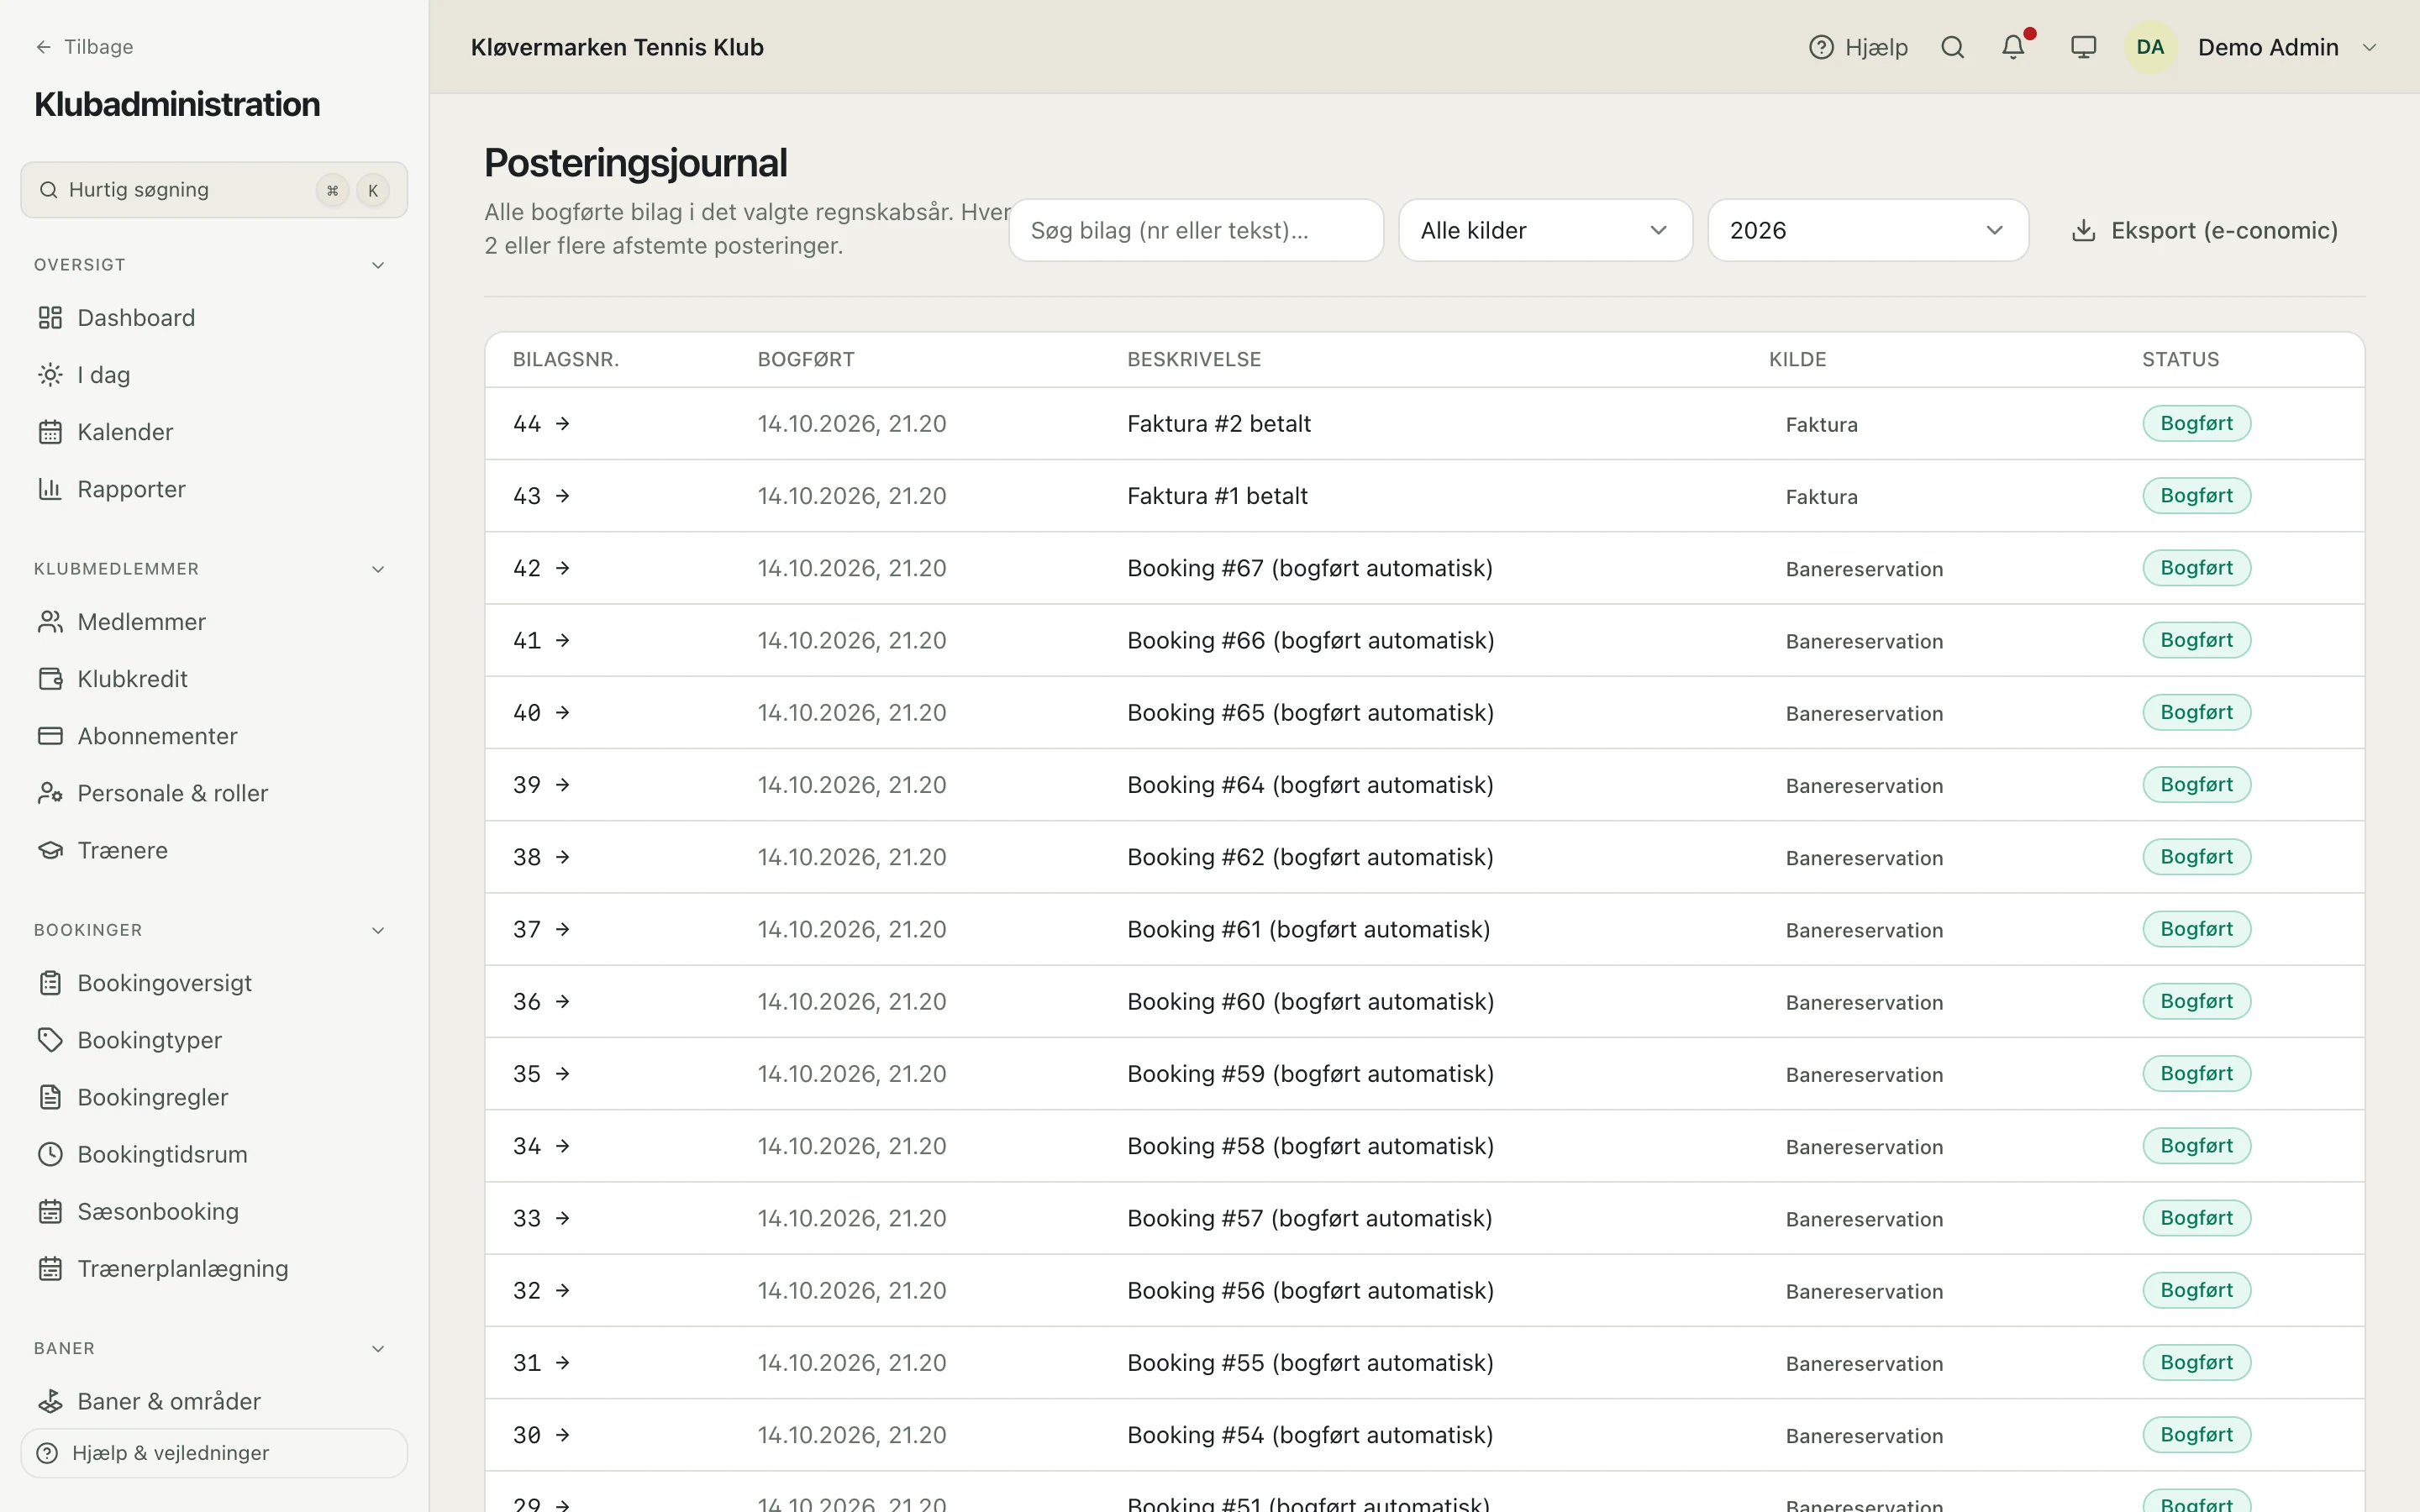Screen dimensions: 2420x1512
Task: Click Bogført status badge for bilag 35
Action: [x=2196, y=1074]
